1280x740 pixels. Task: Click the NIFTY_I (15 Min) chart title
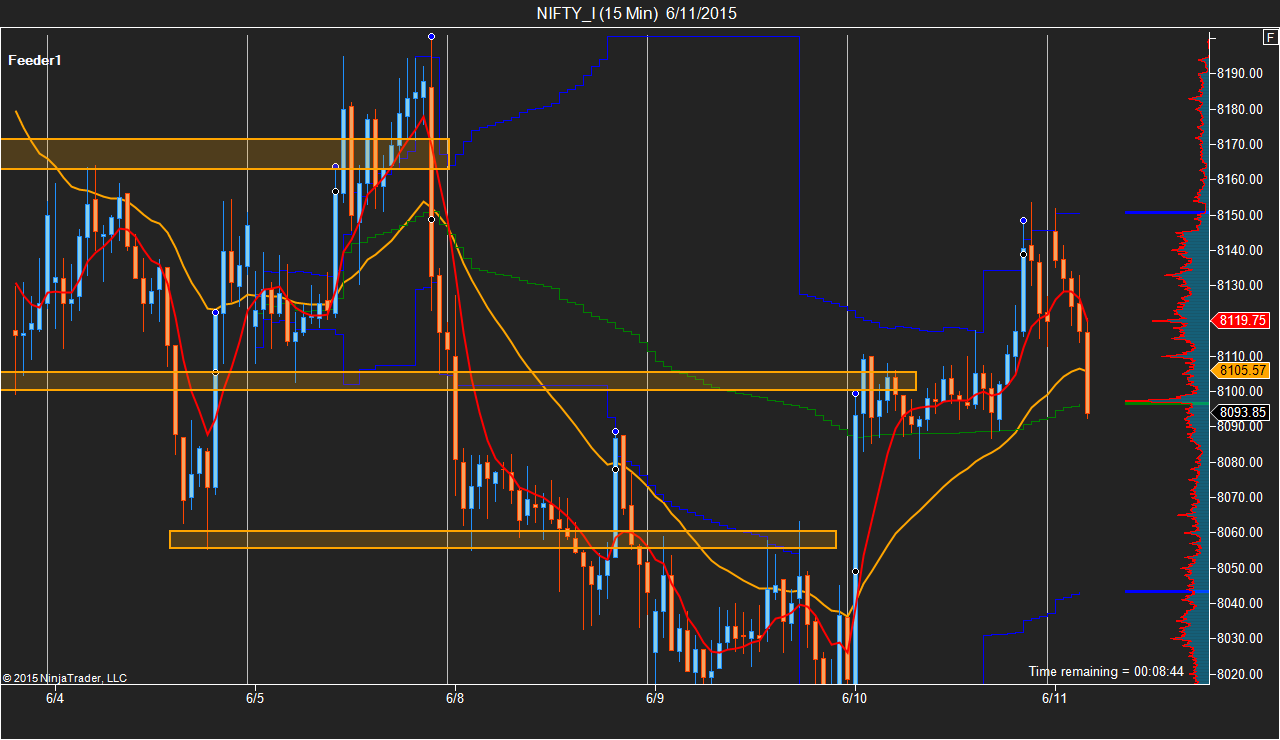tap(637, 13)
